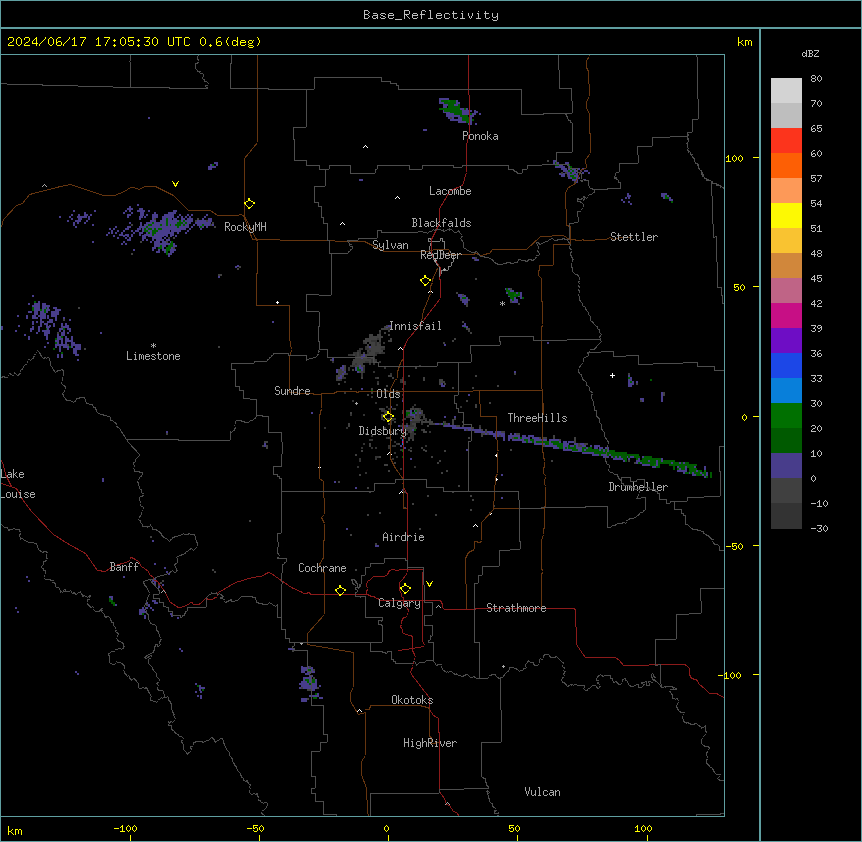Click the Sundre label
862x842 pixels.
coord(292,391)
